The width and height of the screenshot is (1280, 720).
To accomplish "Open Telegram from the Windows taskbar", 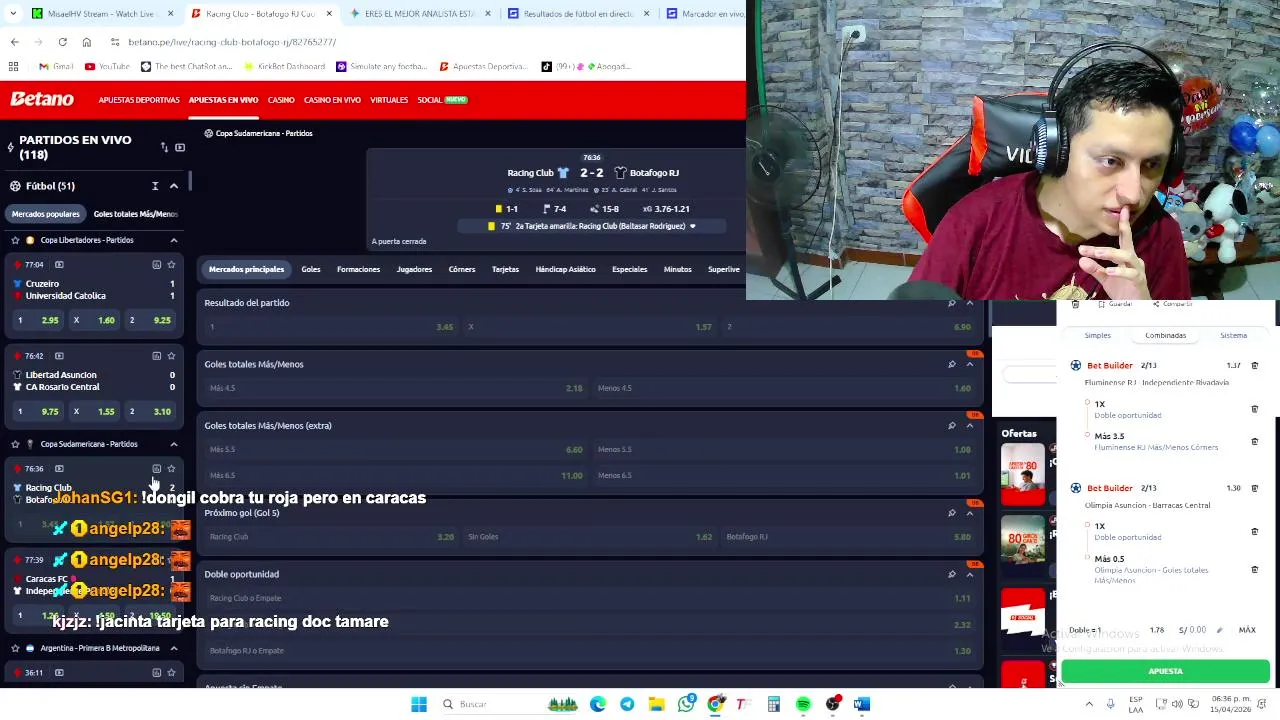I will (627, 704).
